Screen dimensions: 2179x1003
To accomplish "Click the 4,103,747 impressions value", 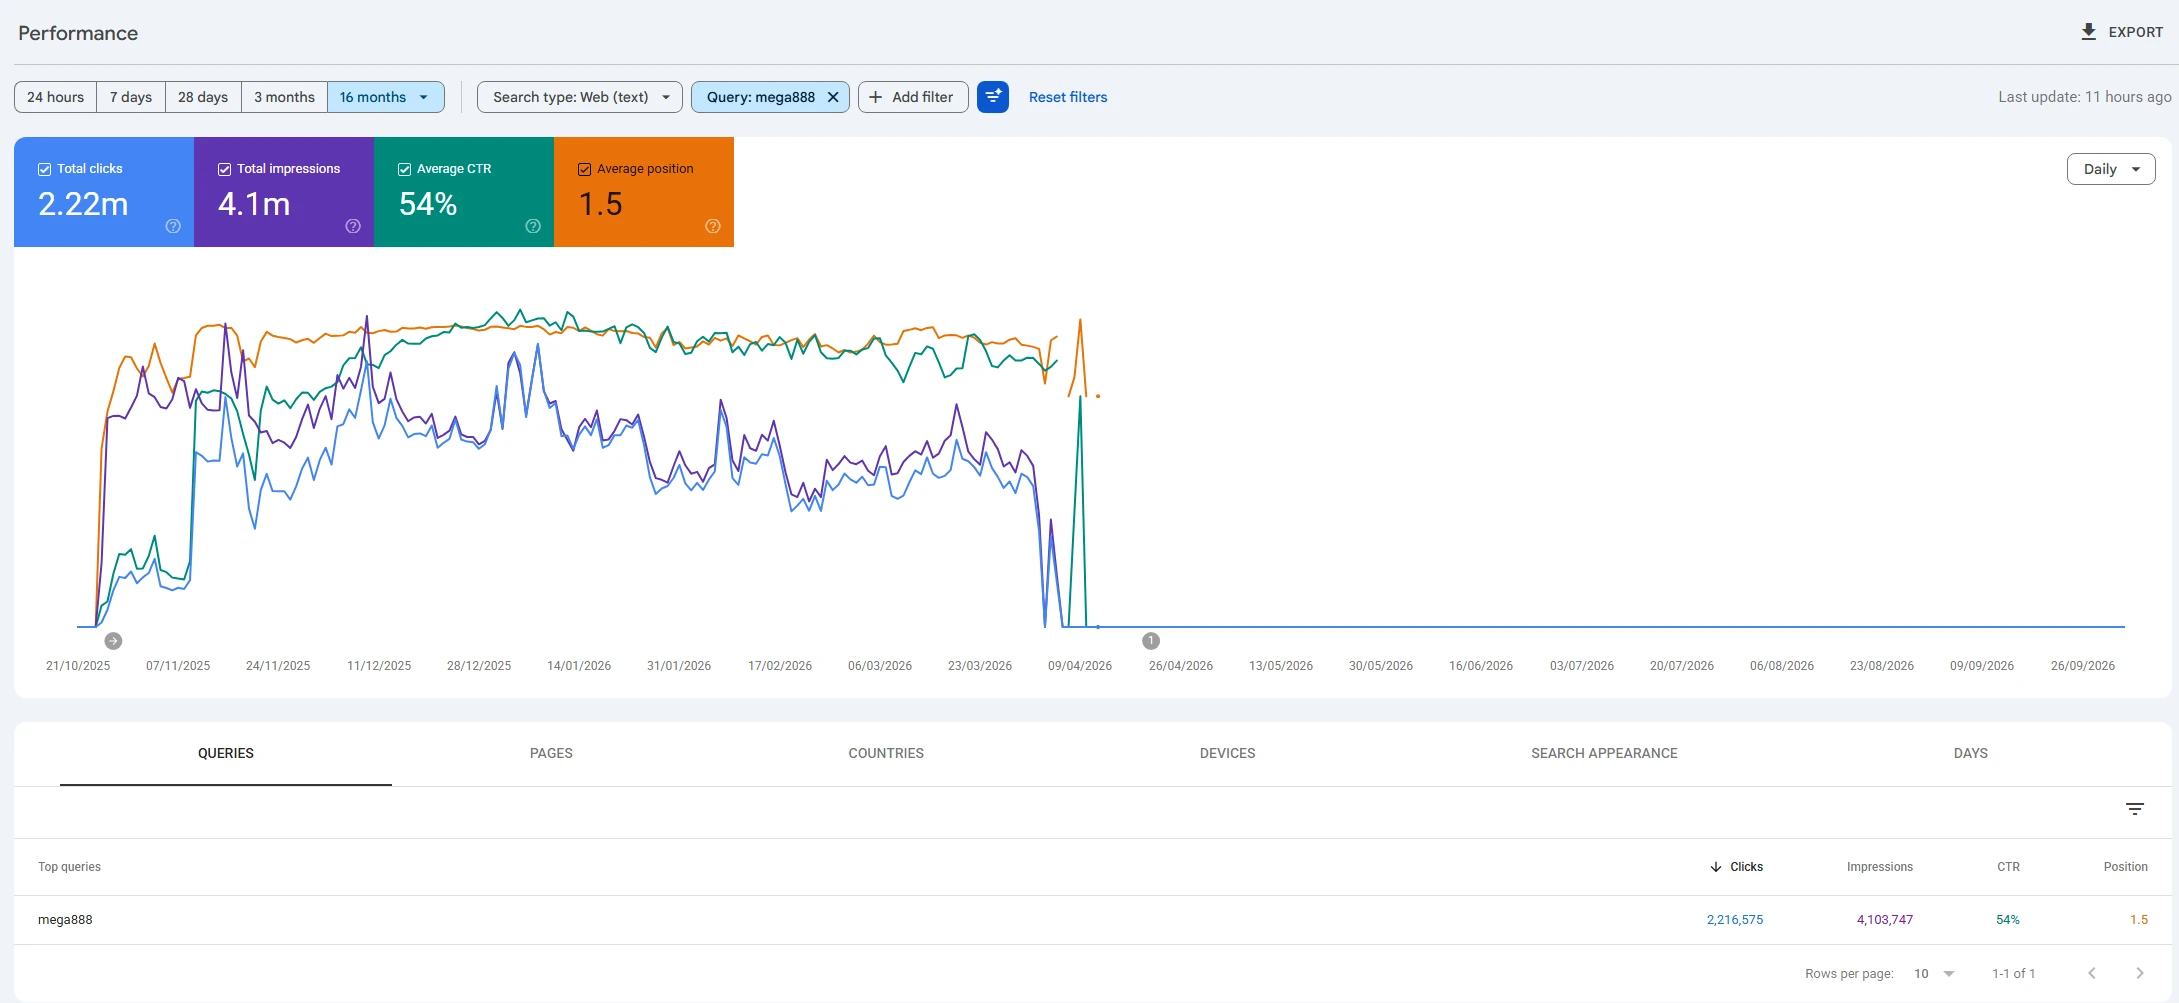I will tap(1885, 920).
